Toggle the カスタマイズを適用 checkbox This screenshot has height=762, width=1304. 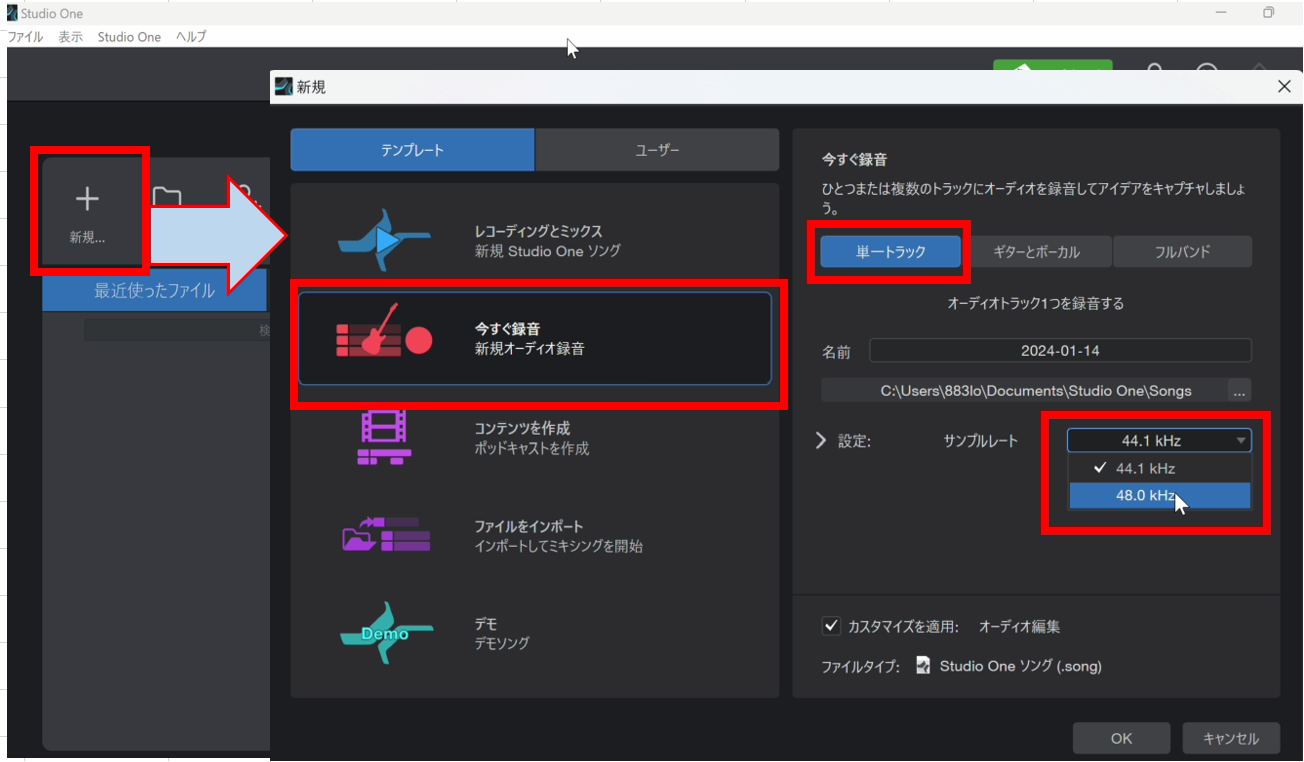pyautogui.click(x=831, y=626)
